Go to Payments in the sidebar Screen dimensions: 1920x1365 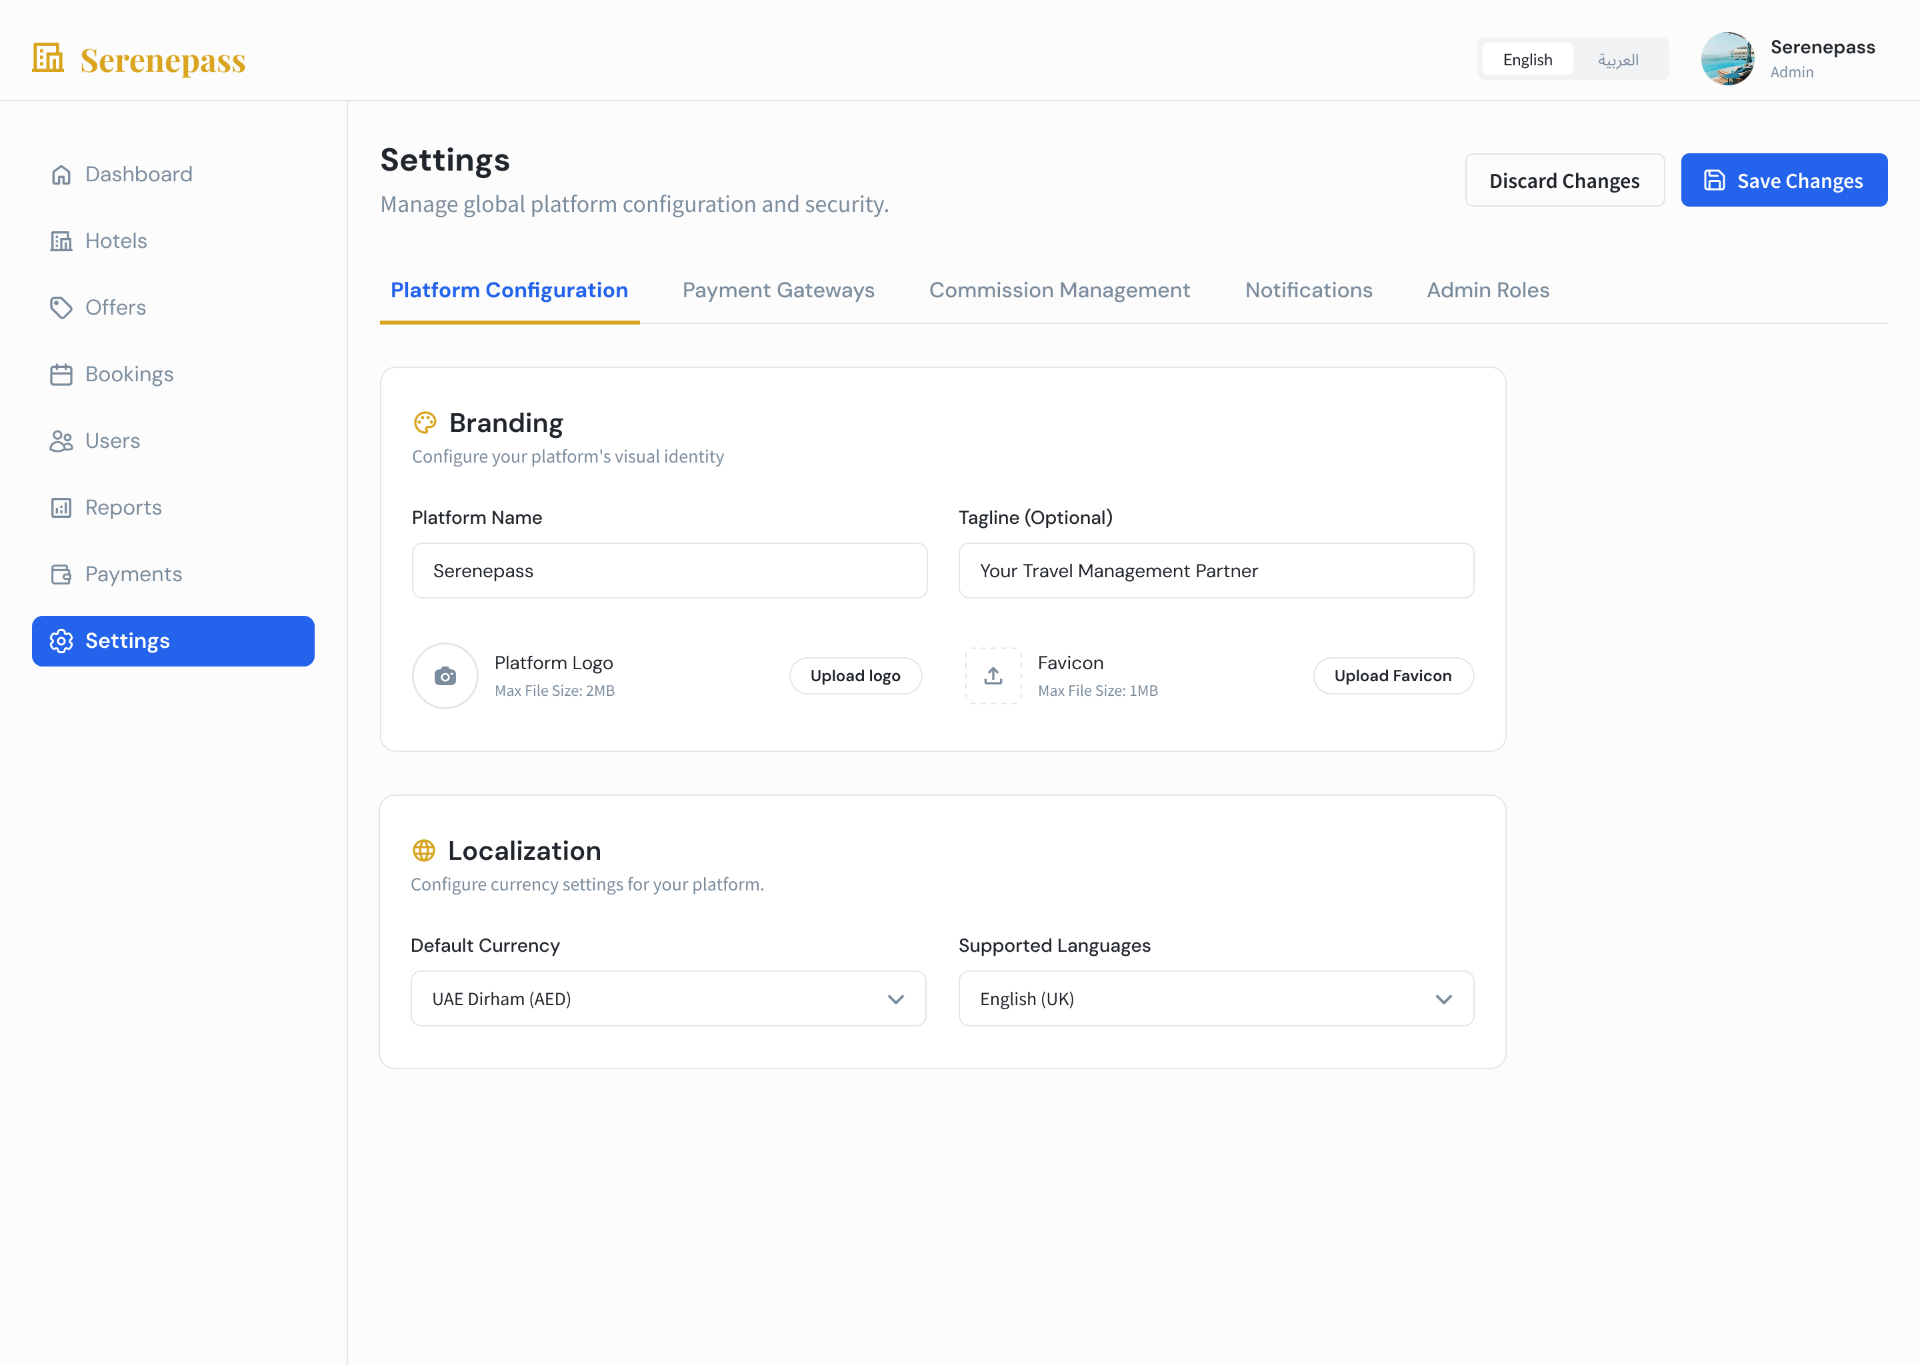[x=173, y=575]
